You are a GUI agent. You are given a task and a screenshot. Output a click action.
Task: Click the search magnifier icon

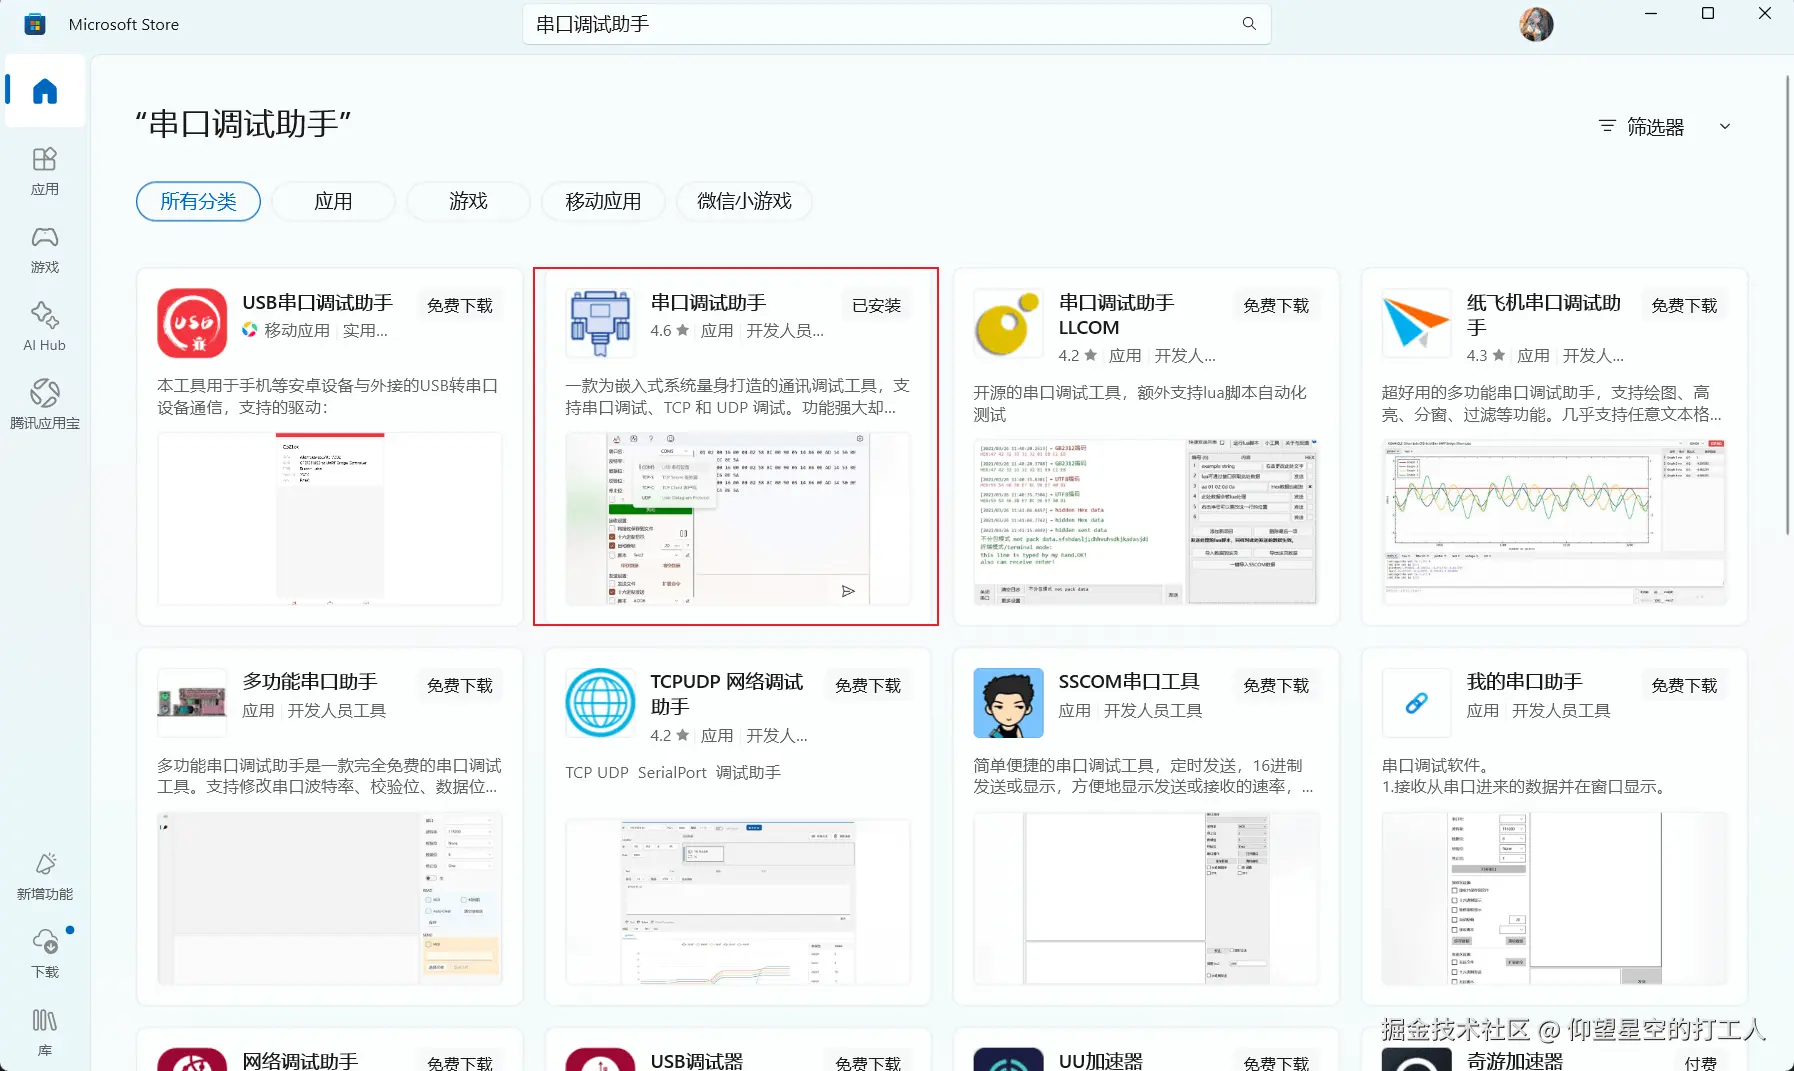[x=1249, y=24]
